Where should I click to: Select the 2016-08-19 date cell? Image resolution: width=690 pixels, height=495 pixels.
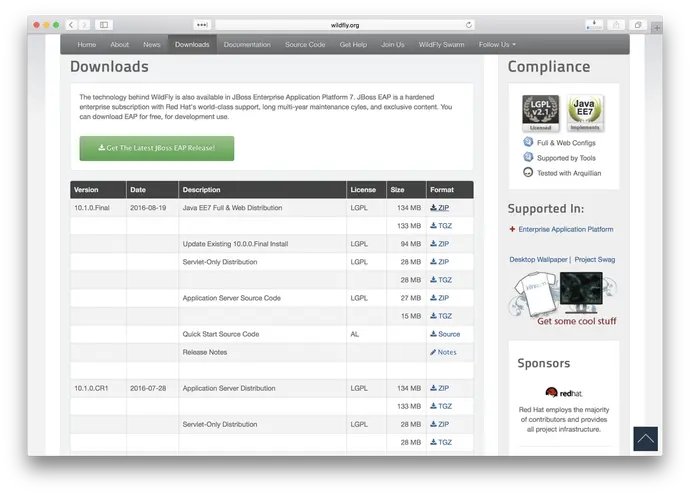(152, 208)
